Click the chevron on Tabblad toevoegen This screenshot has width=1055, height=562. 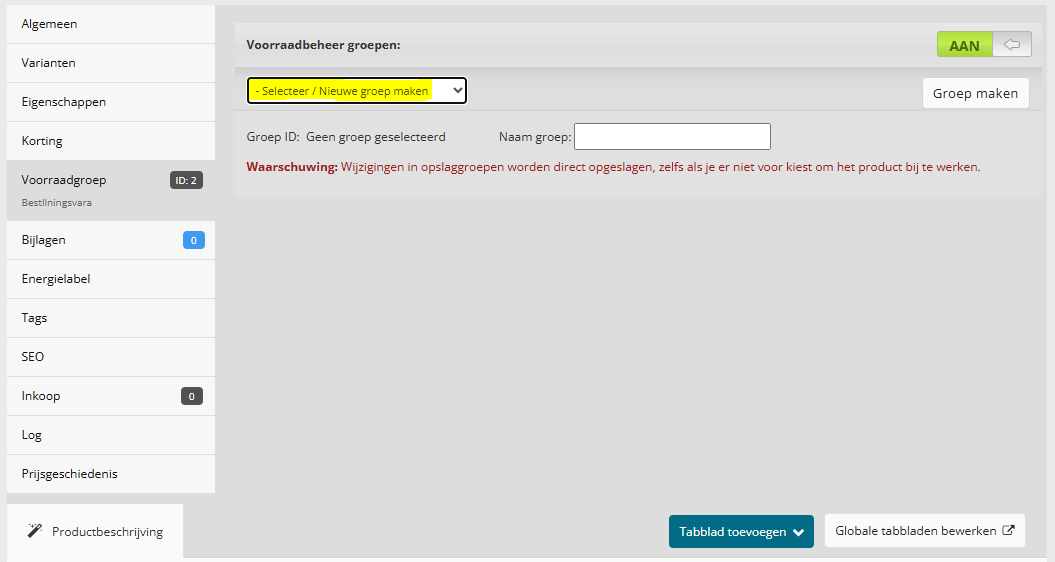[799, 532]
